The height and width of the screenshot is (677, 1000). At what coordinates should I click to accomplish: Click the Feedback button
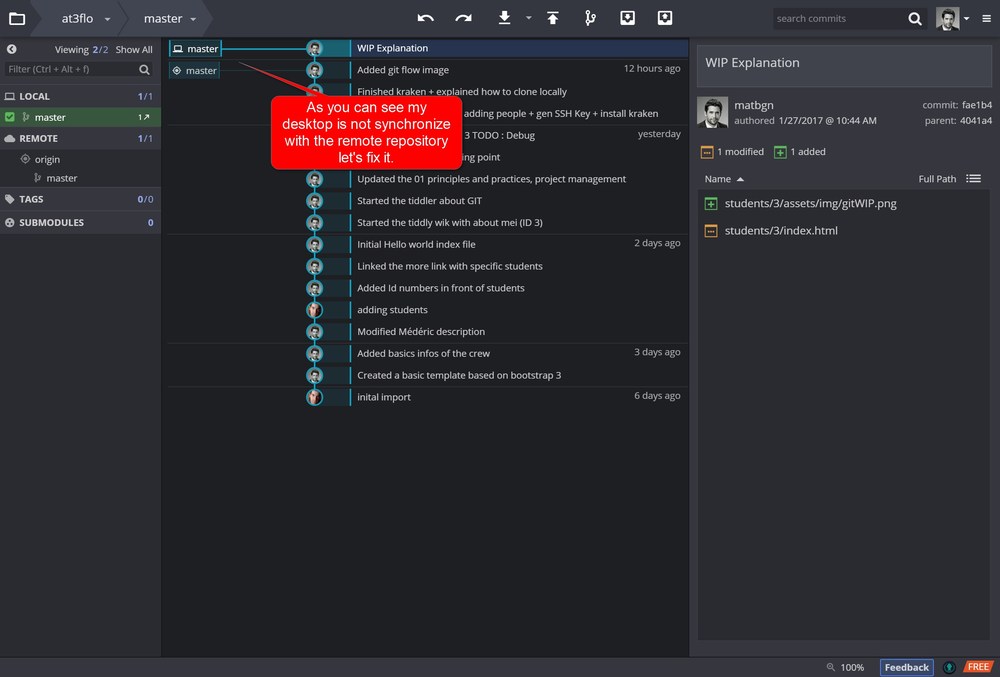tap(906, 667)
